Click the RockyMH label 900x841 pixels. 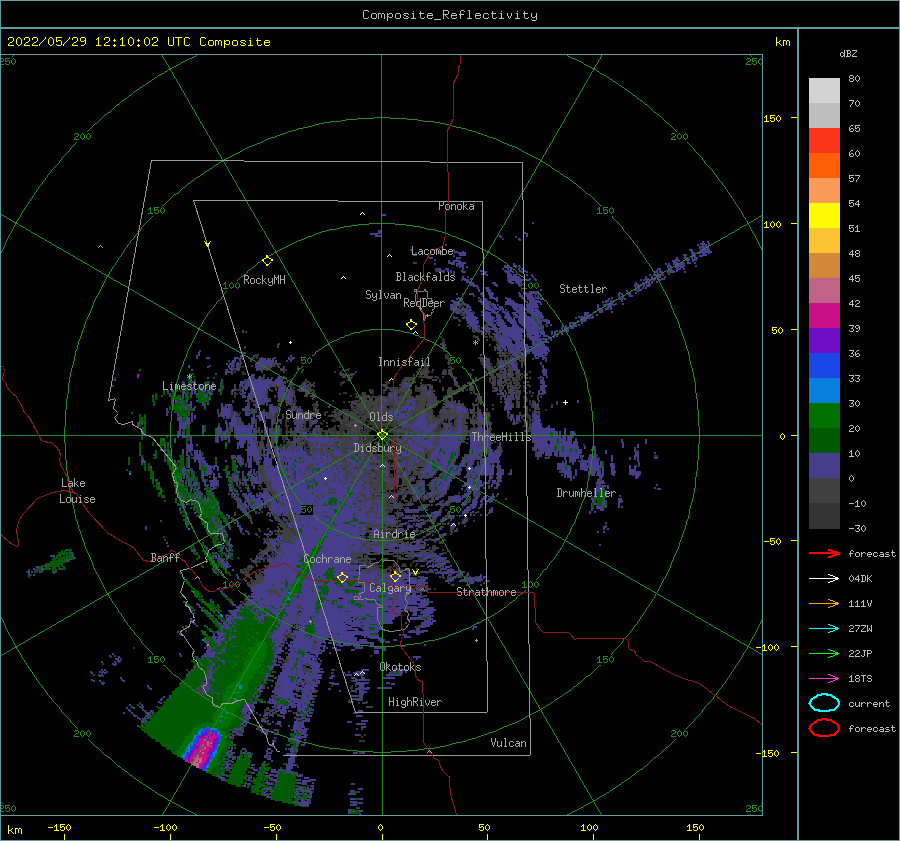pyautogui.click(x=264, y=280)
